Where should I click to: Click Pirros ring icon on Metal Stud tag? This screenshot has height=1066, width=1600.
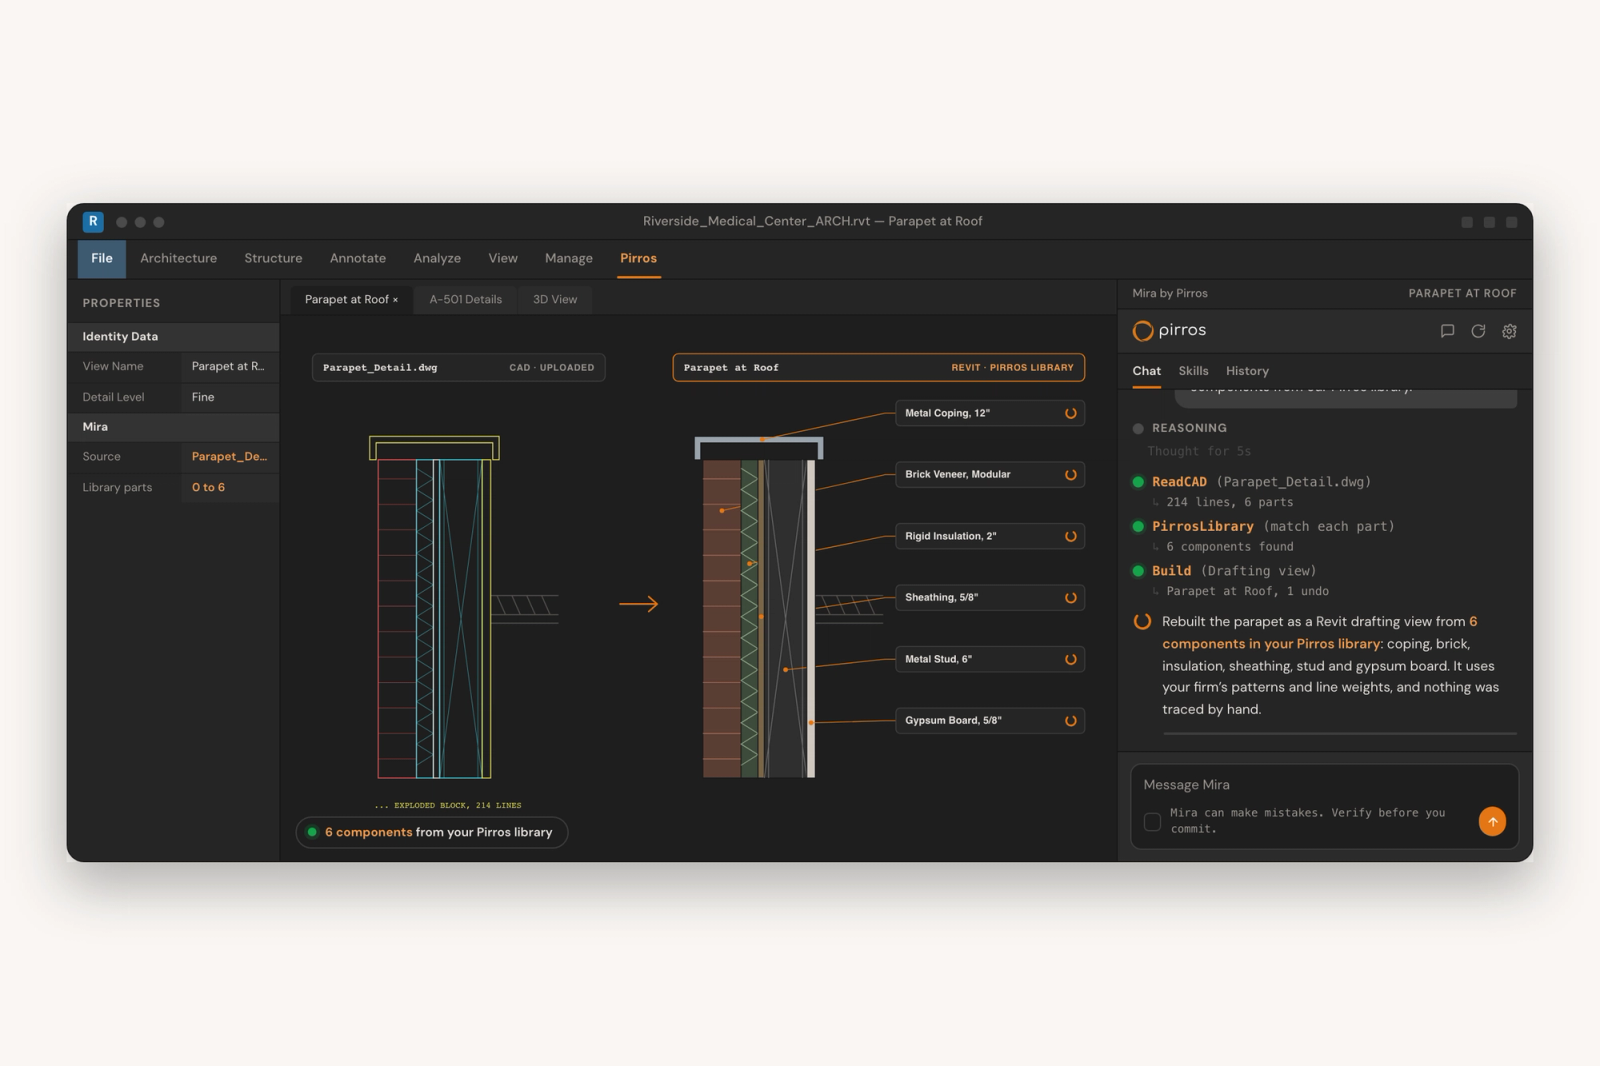(1070, 659)
